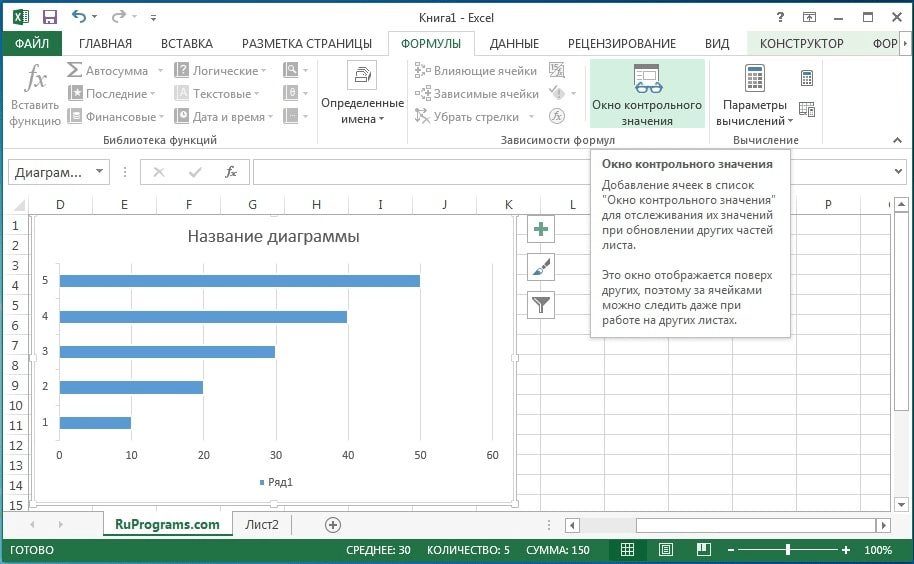
Task: Click Trace Precedents (Влияющие ячейки)
Action: pos(476,71)
